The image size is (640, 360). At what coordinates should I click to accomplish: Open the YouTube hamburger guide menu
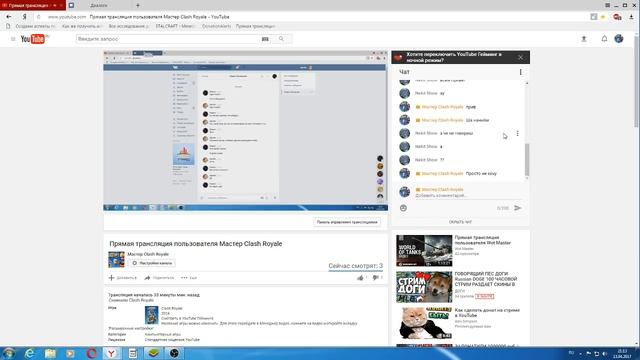[x=13, y=39]
